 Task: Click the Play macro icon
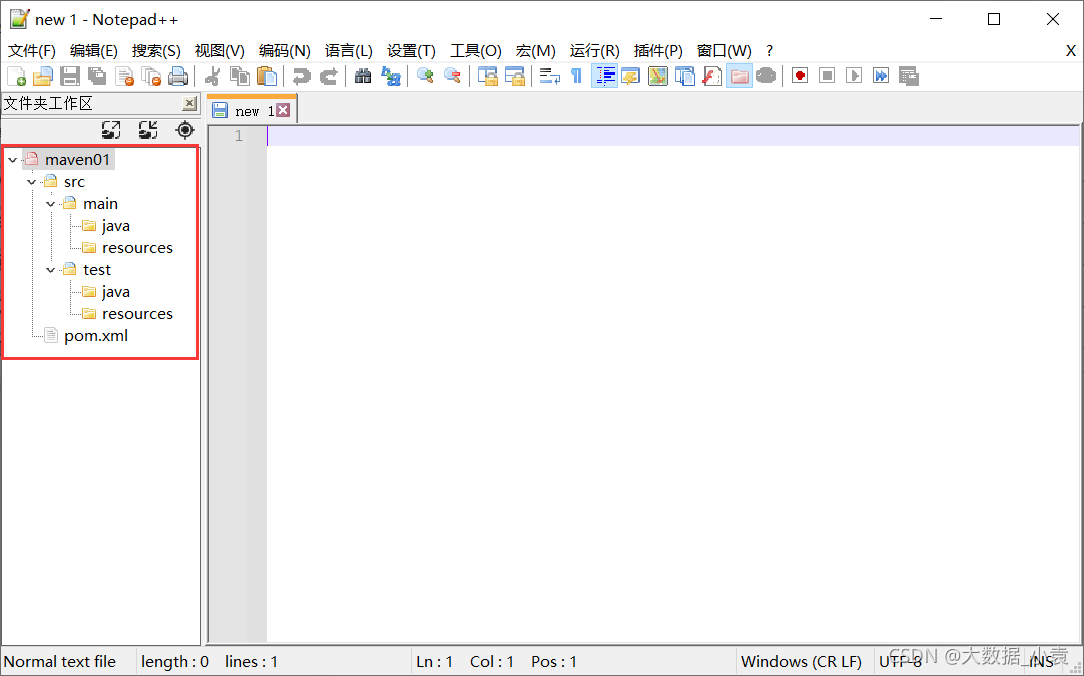(854, 76)
